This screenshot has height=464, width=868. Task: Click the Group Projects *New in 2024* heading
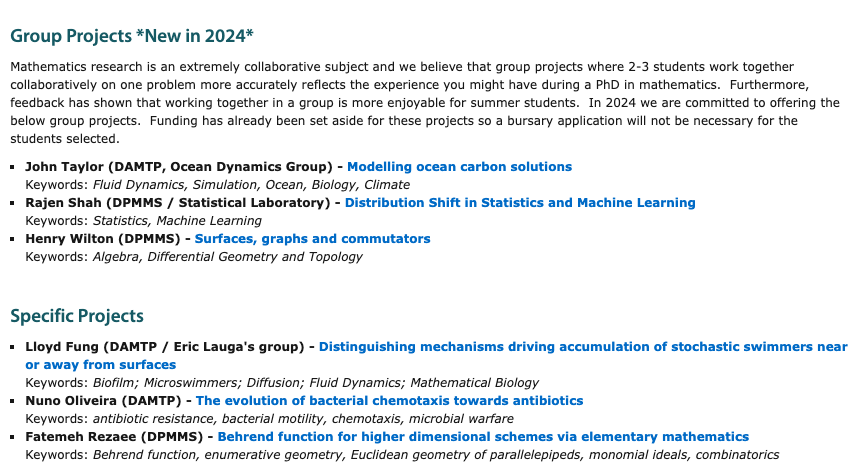click(x=132, y=35)
